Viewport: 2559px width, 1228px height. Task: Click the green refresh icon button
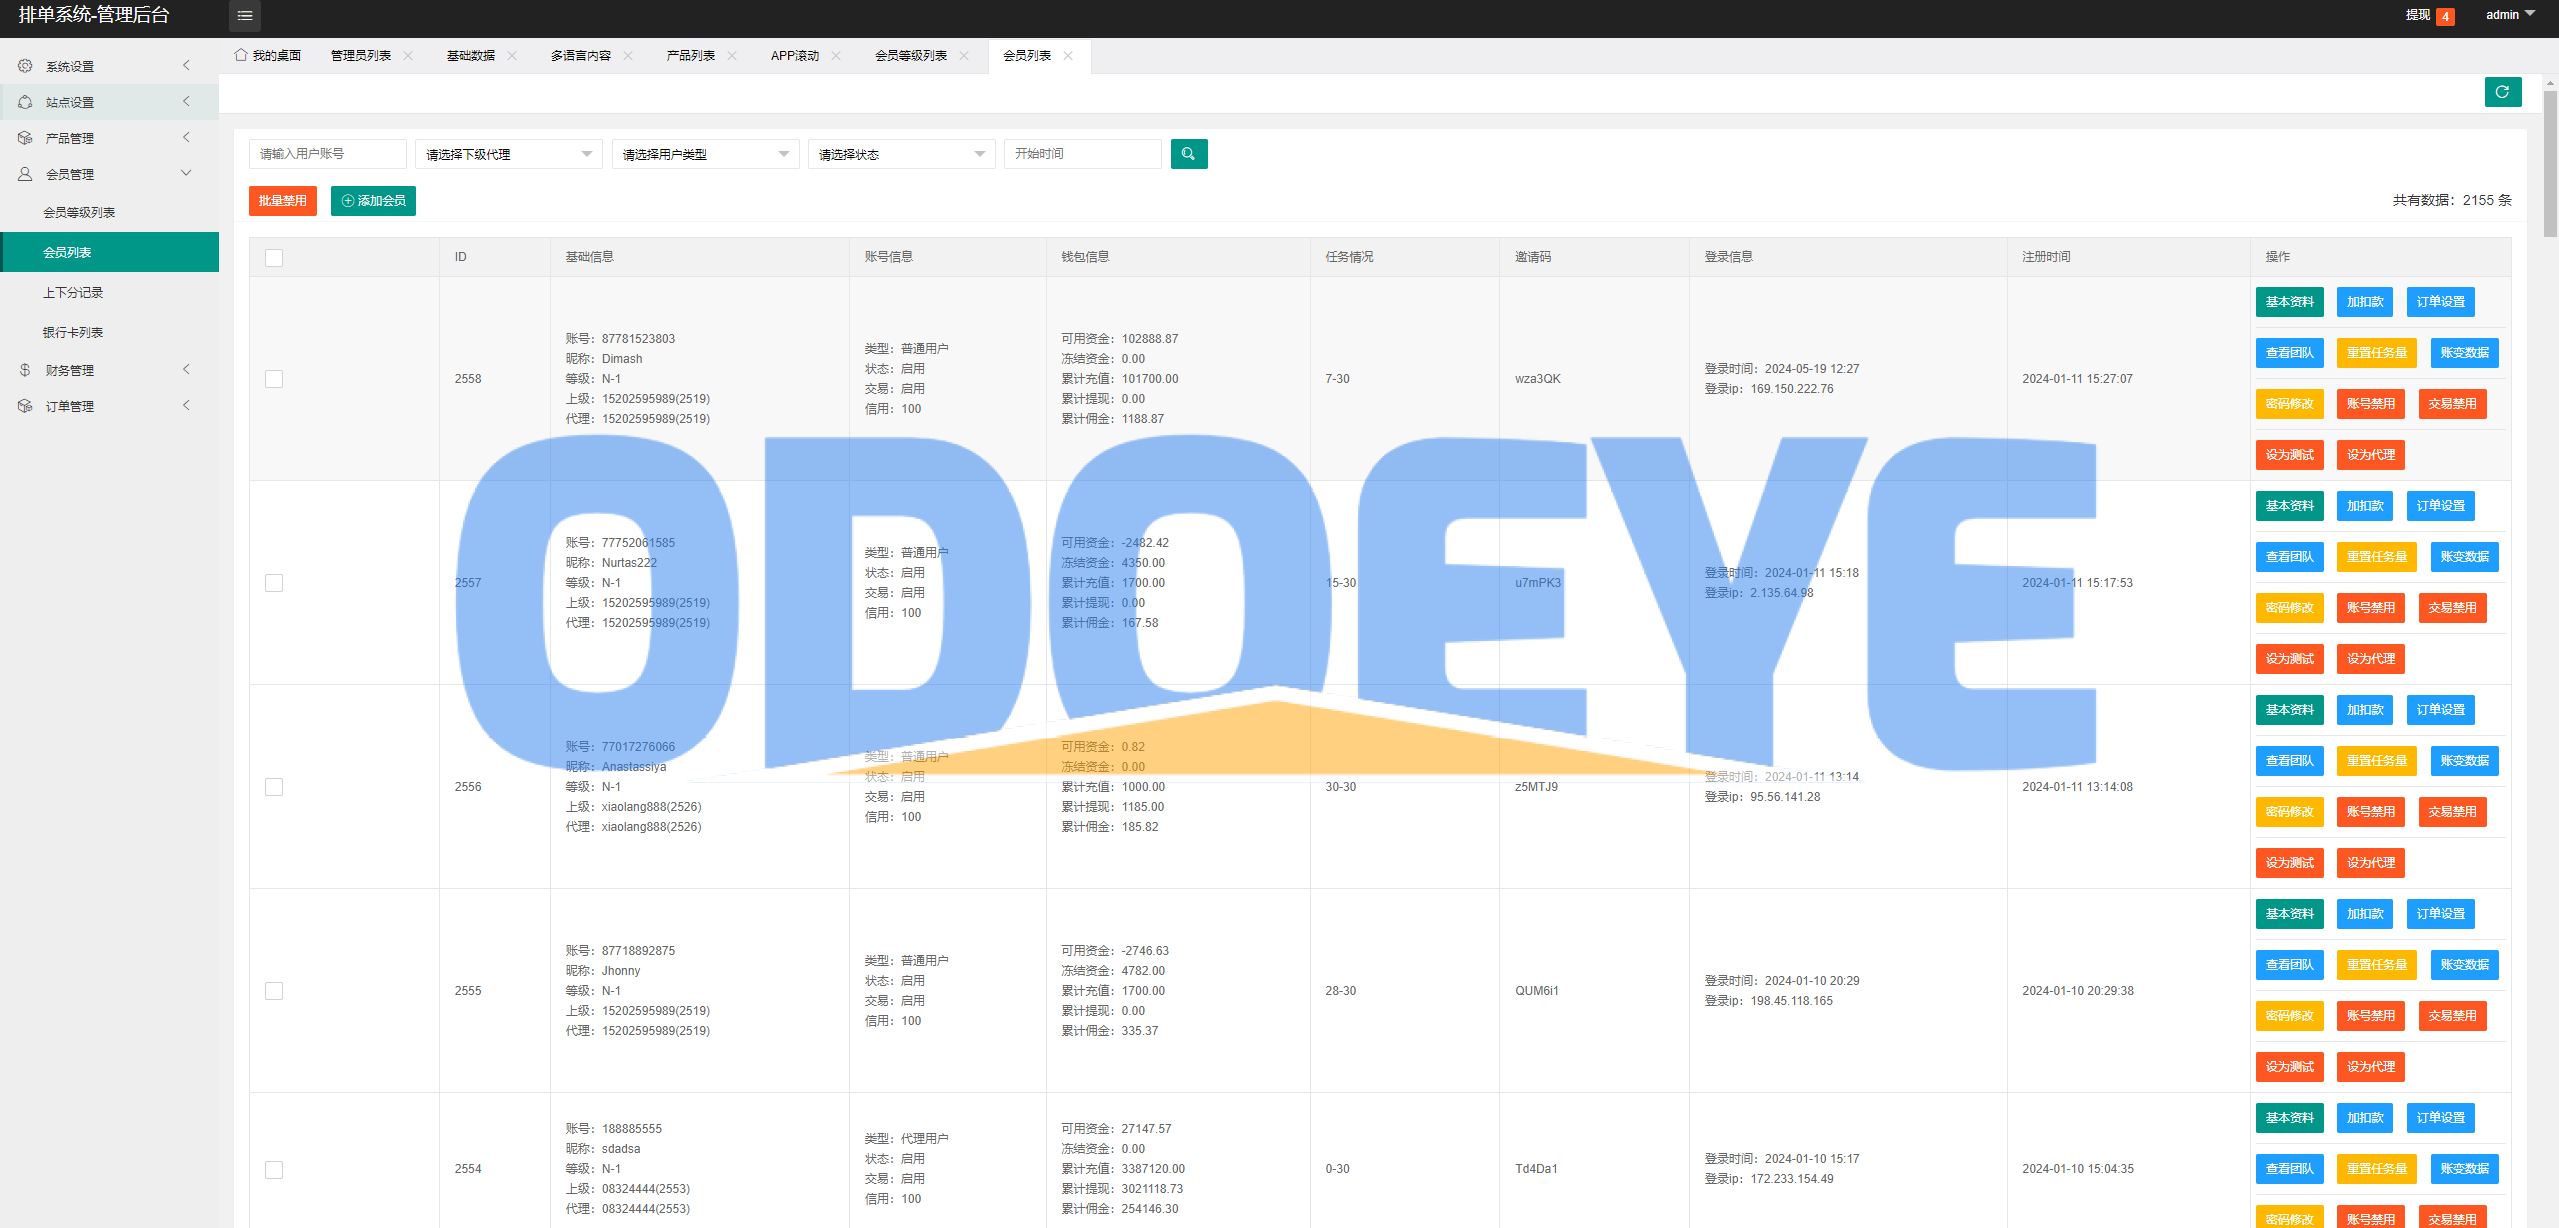click(2502, 92)
